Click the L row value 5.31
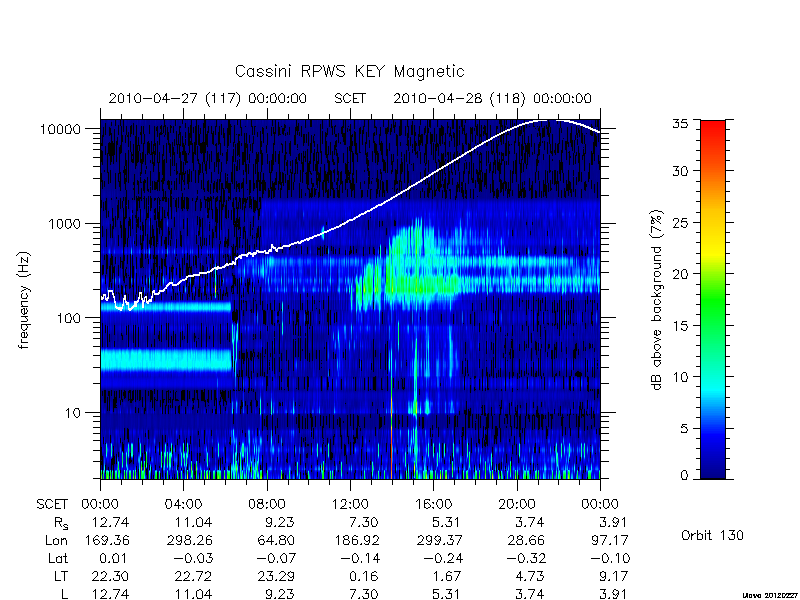 (x=447, y=594)
